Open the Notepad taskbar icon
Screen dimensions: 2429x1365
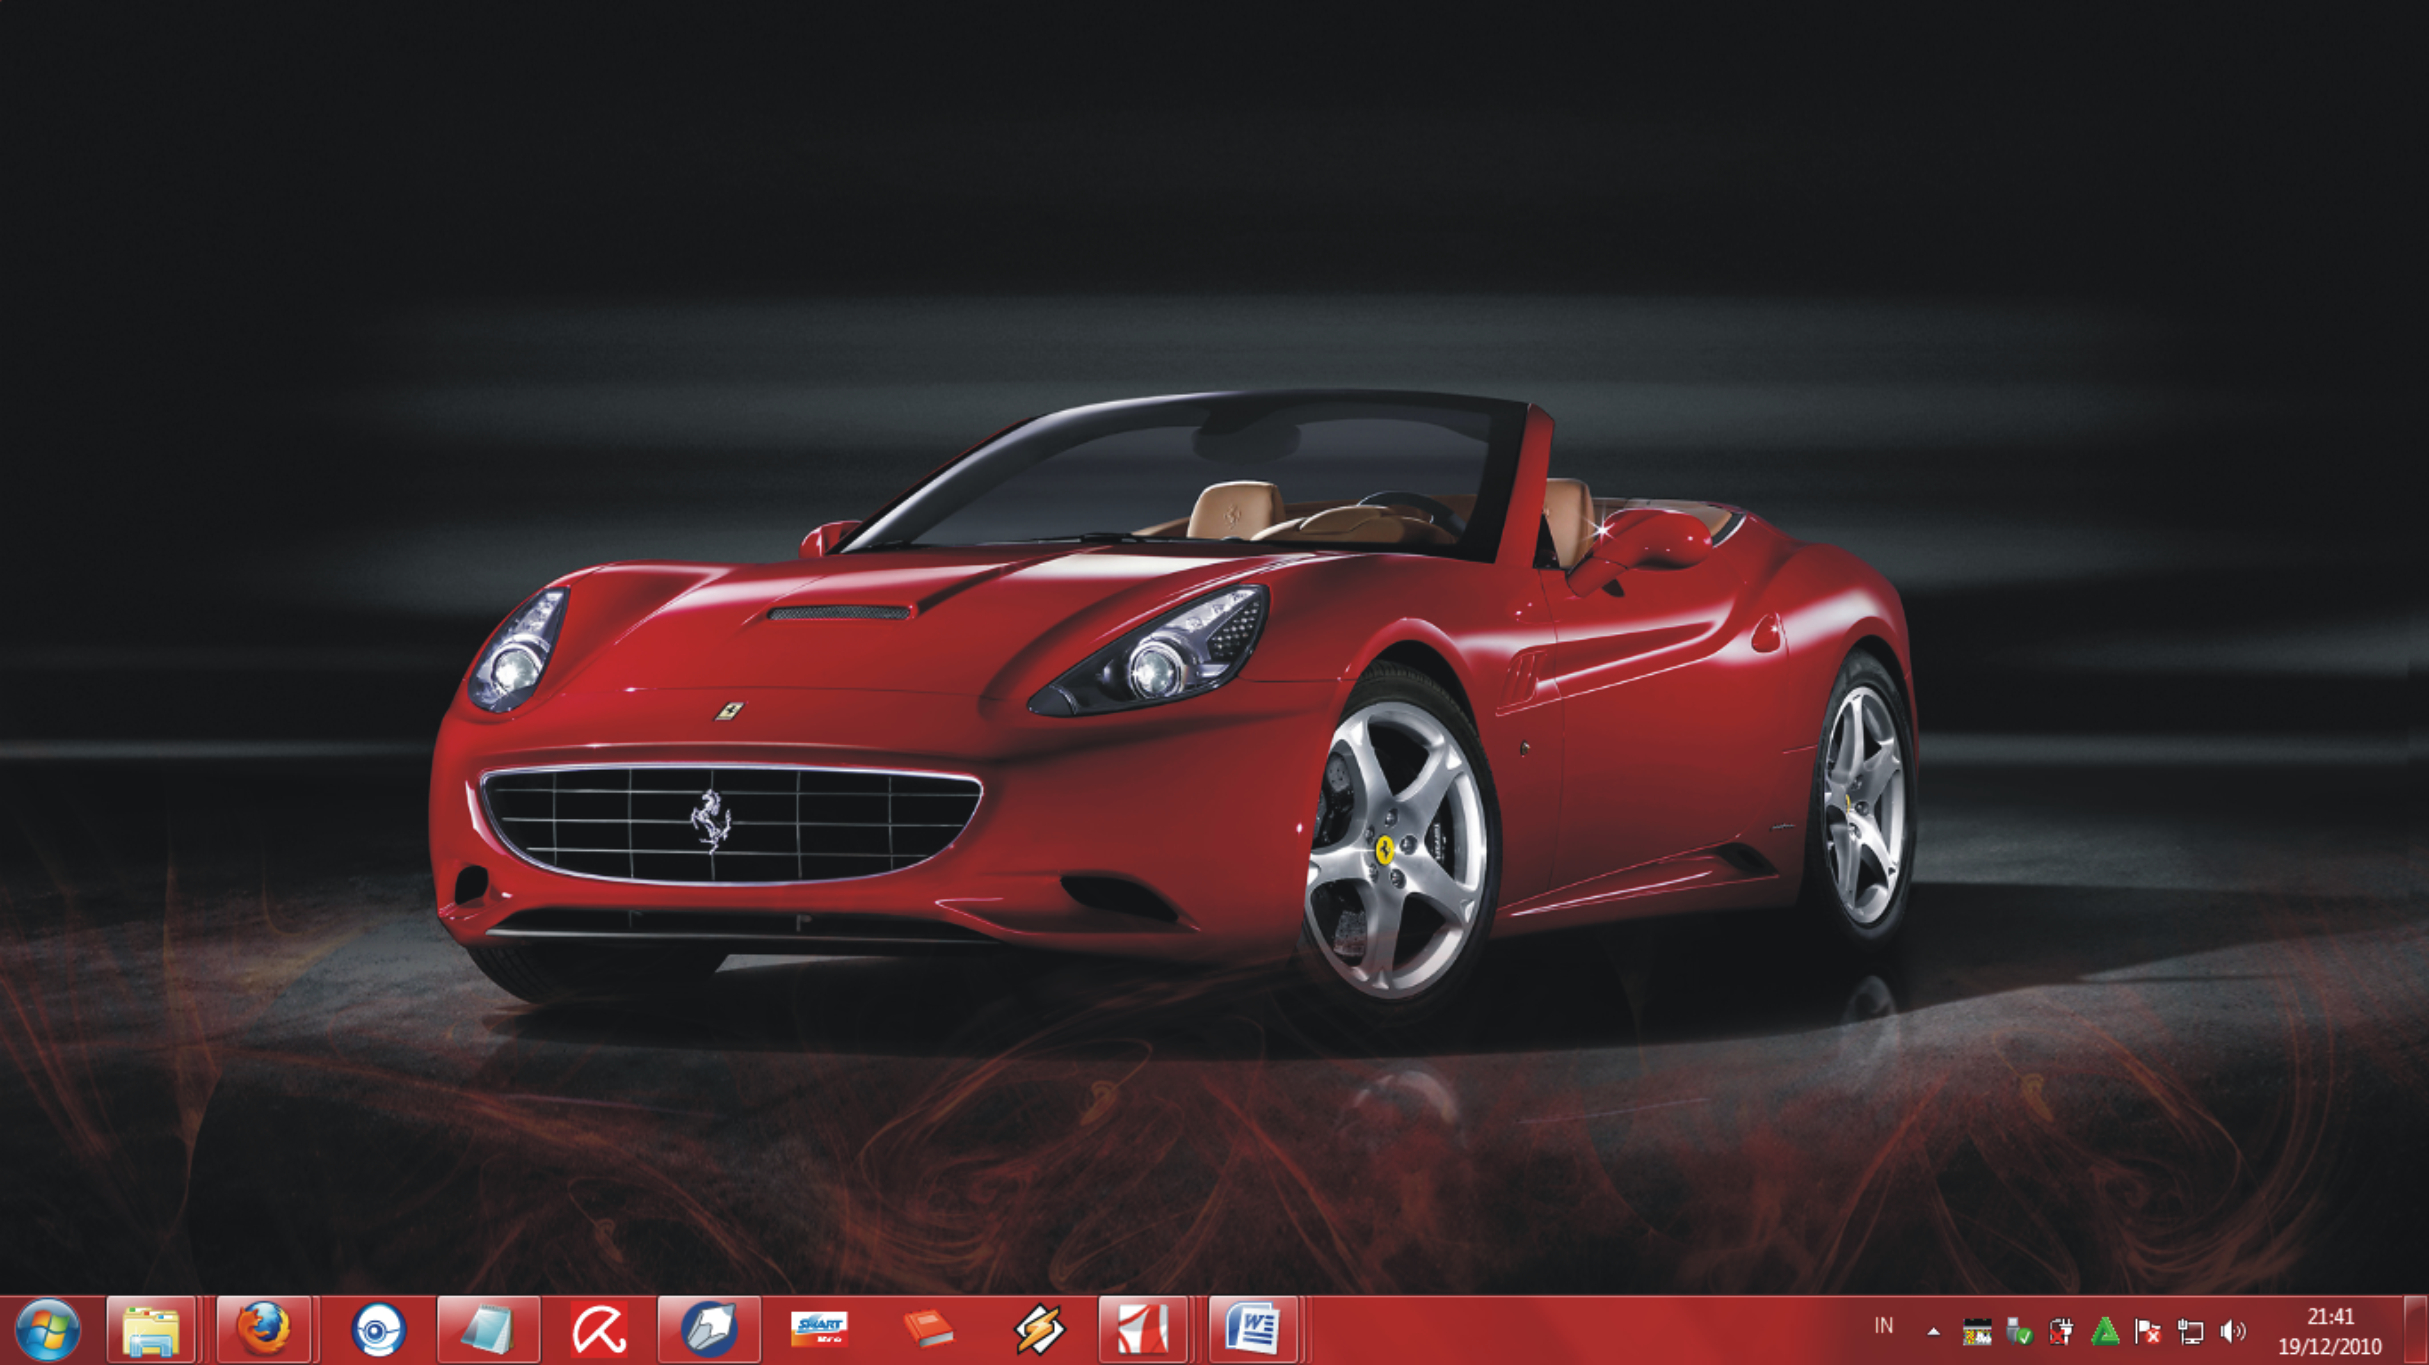(488, 1330)
